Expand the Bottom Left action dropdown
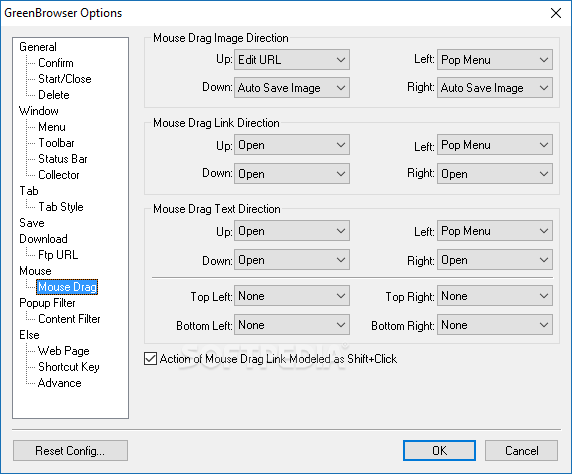Viewport: 572px width, 474px height. (291, 325)
